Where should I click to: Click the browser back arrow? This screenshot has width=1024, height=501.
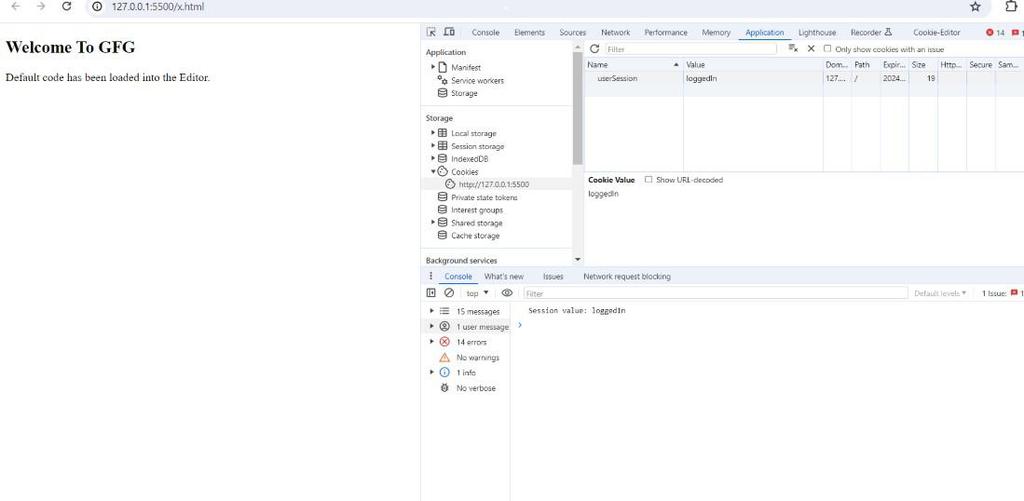click(16, 7)
